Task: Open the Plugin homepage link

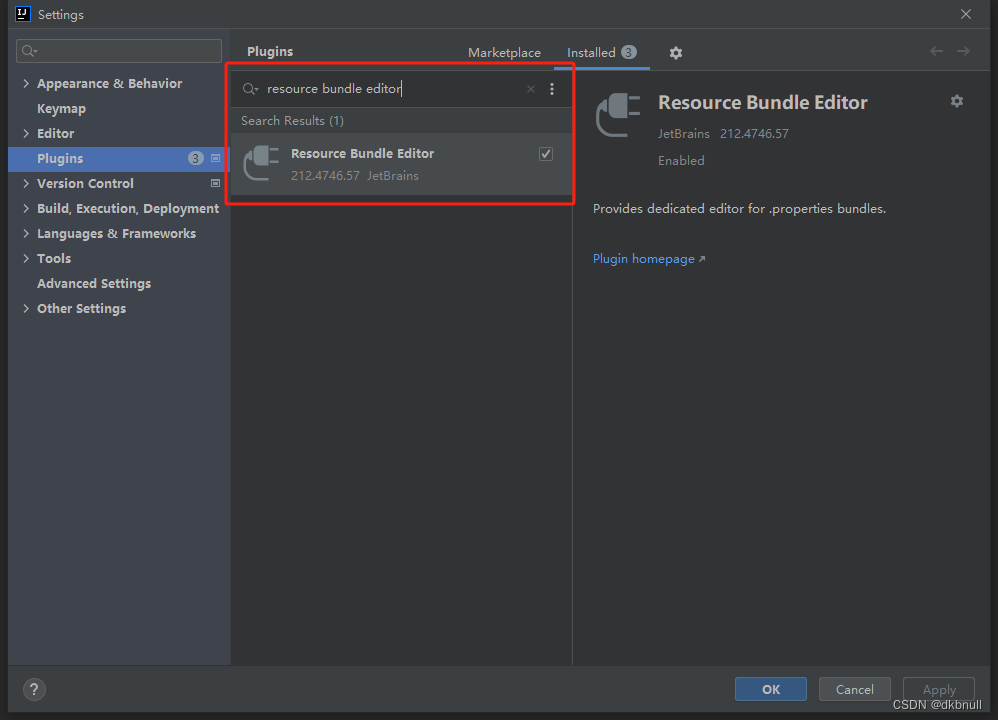Action: tap(649, 259)
